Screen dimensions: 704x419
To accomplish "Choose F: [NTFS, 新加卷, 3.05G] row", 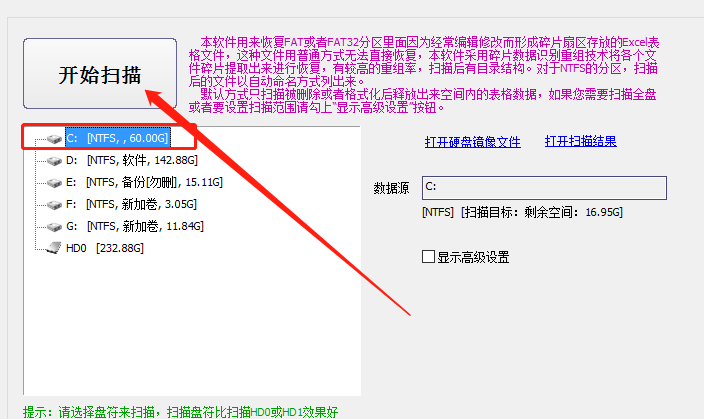I will tap(131, 204).
